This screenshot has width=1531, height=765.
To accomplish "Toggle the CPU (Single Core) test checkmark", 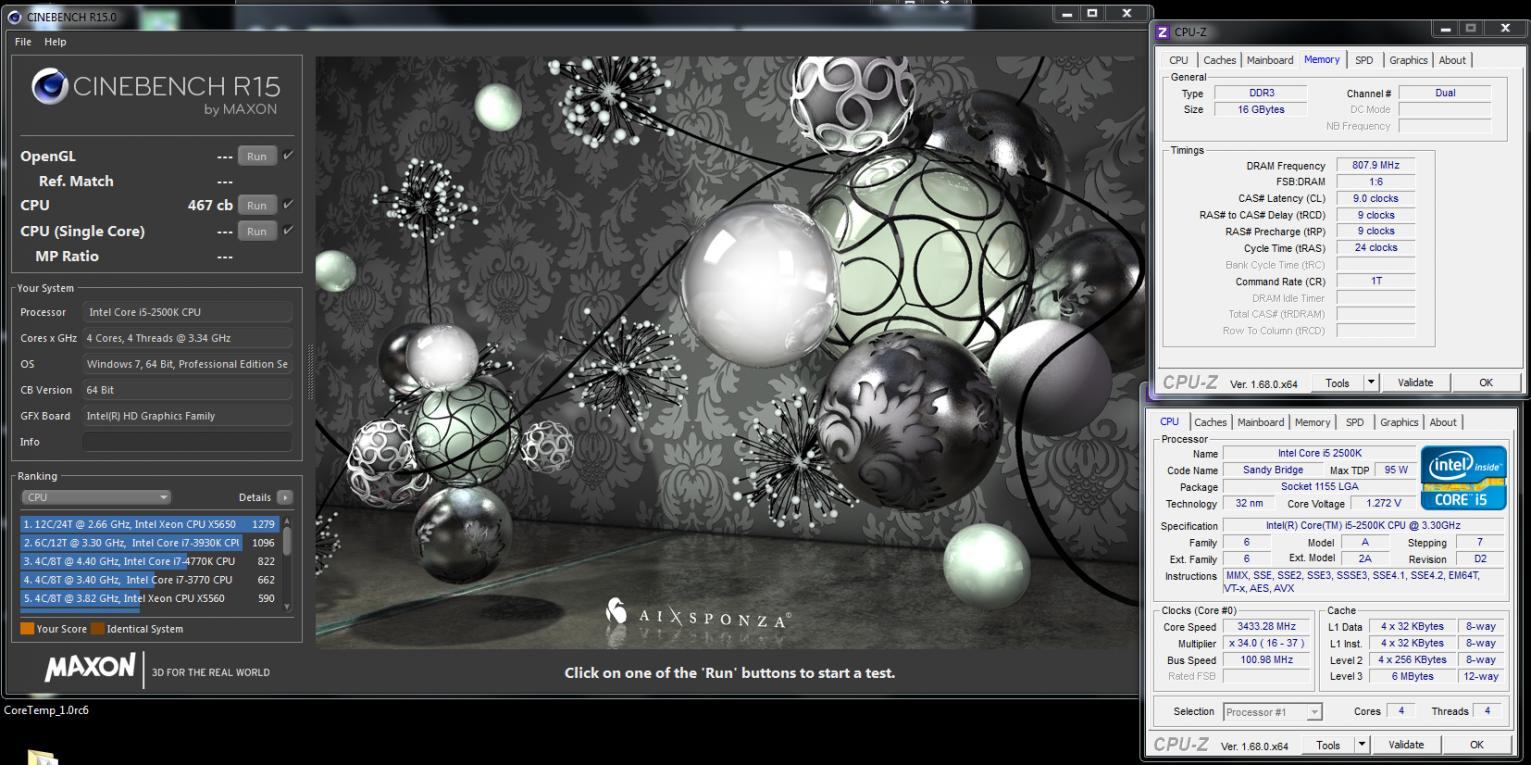I will tap(288, 231).
